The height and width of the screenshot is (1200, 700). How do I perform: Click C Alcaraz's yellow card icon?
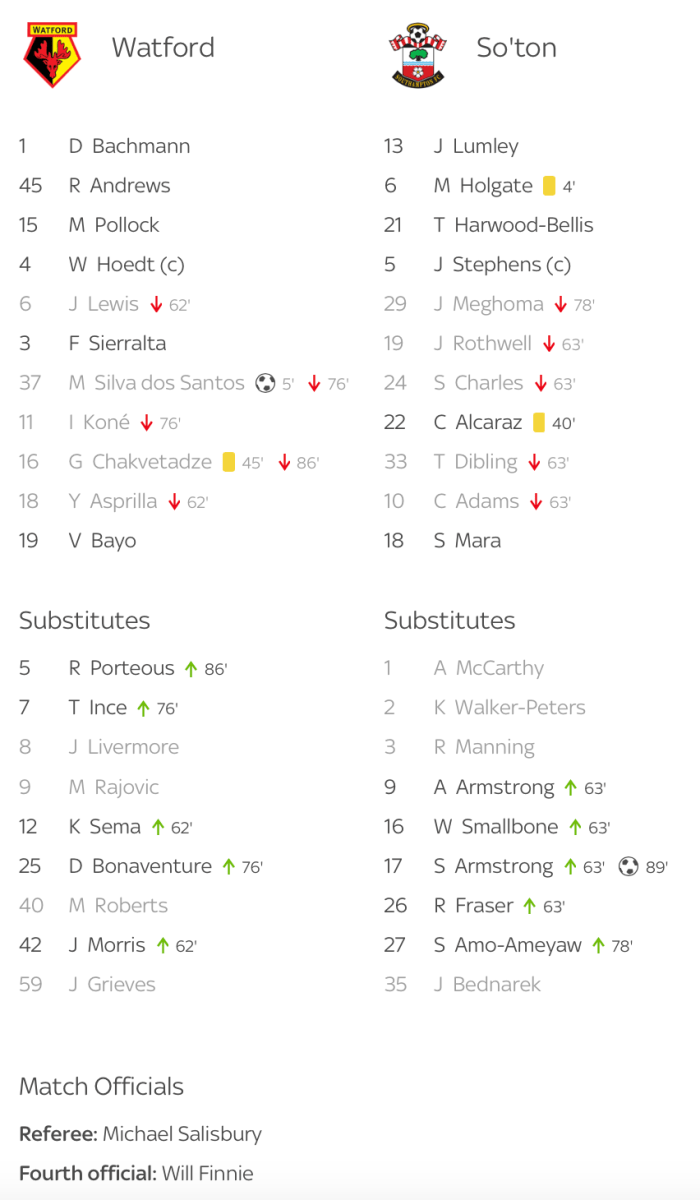point(539,423)
